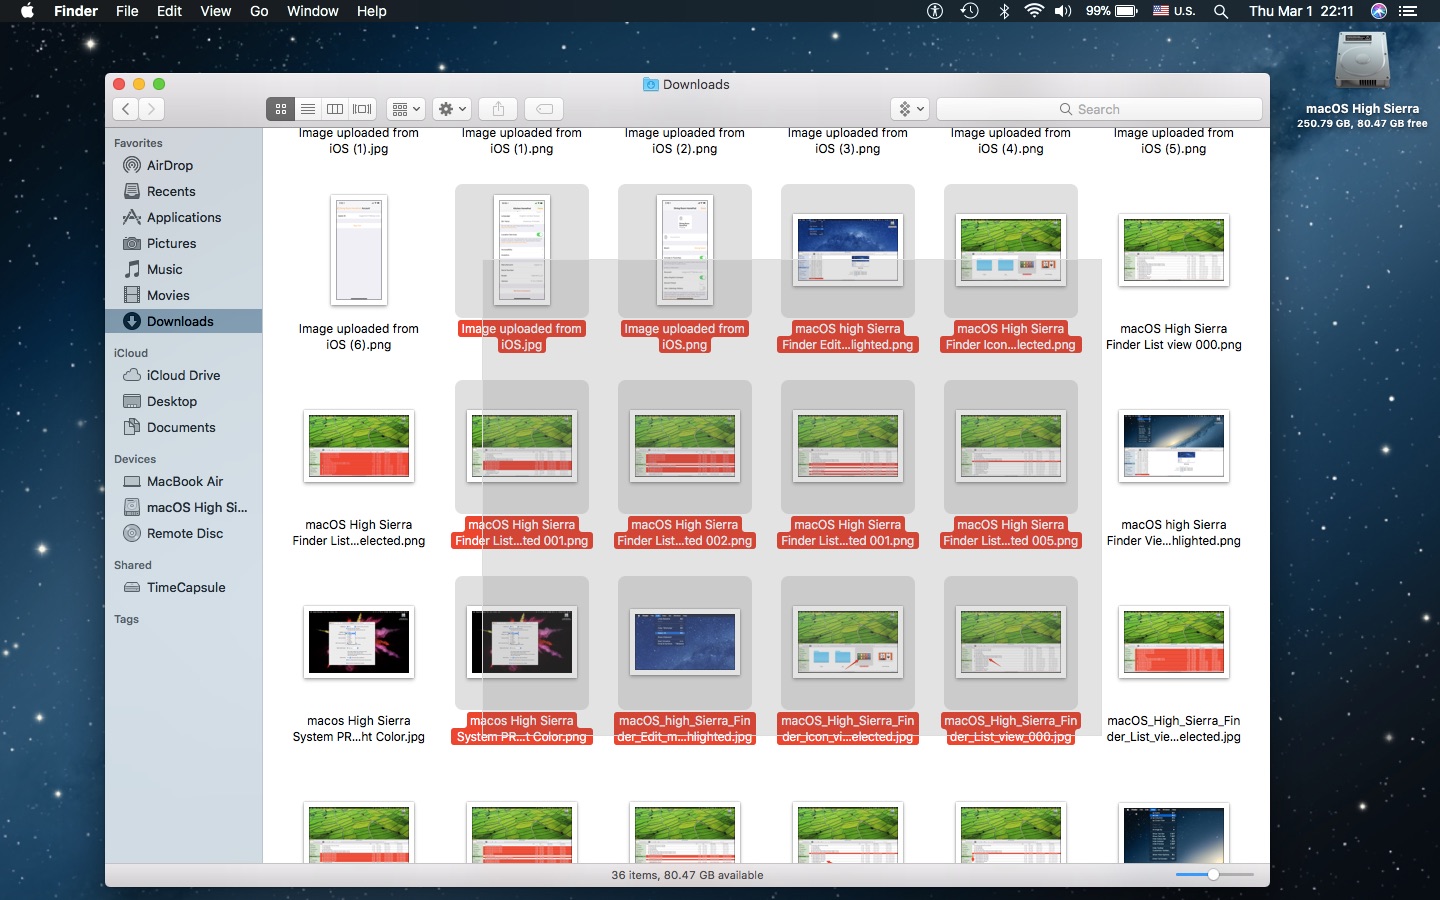
Task: Select Finder List view 000.png thumbnail
Action: pos(1174,250)
